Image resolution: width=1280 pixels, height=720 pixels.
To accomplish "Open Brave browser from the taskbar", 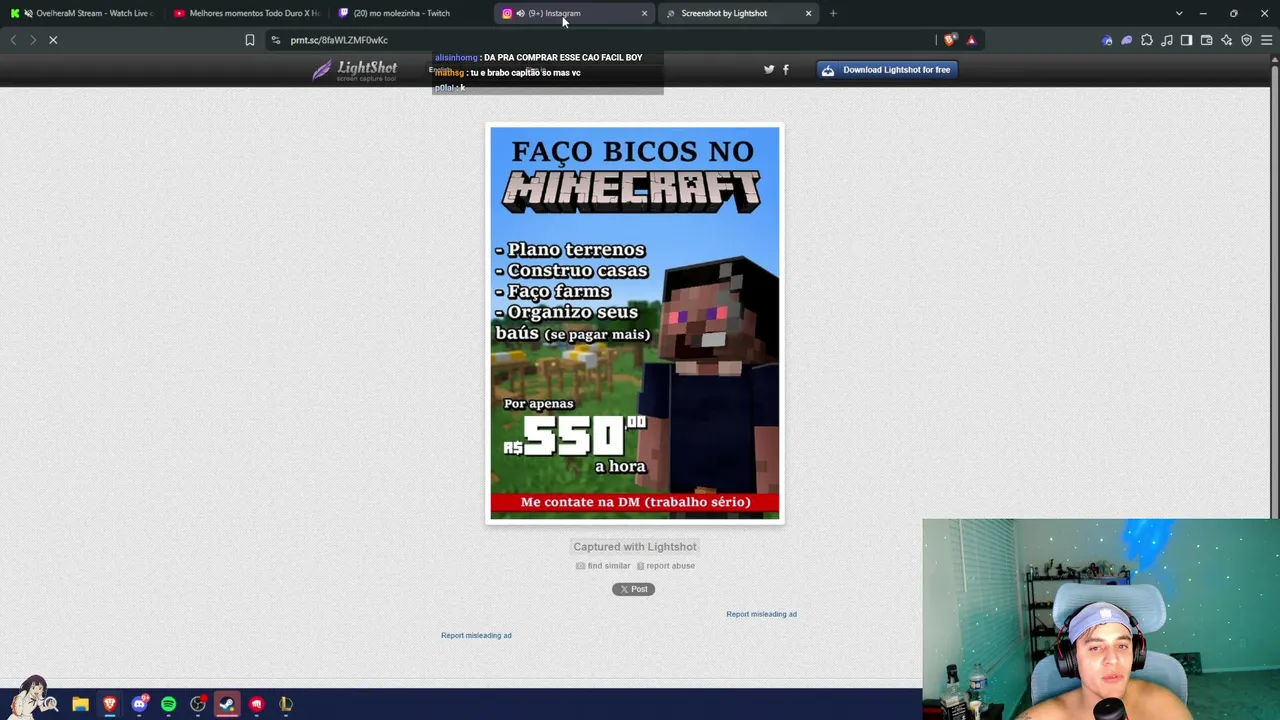I will click(x=110, y=704).
